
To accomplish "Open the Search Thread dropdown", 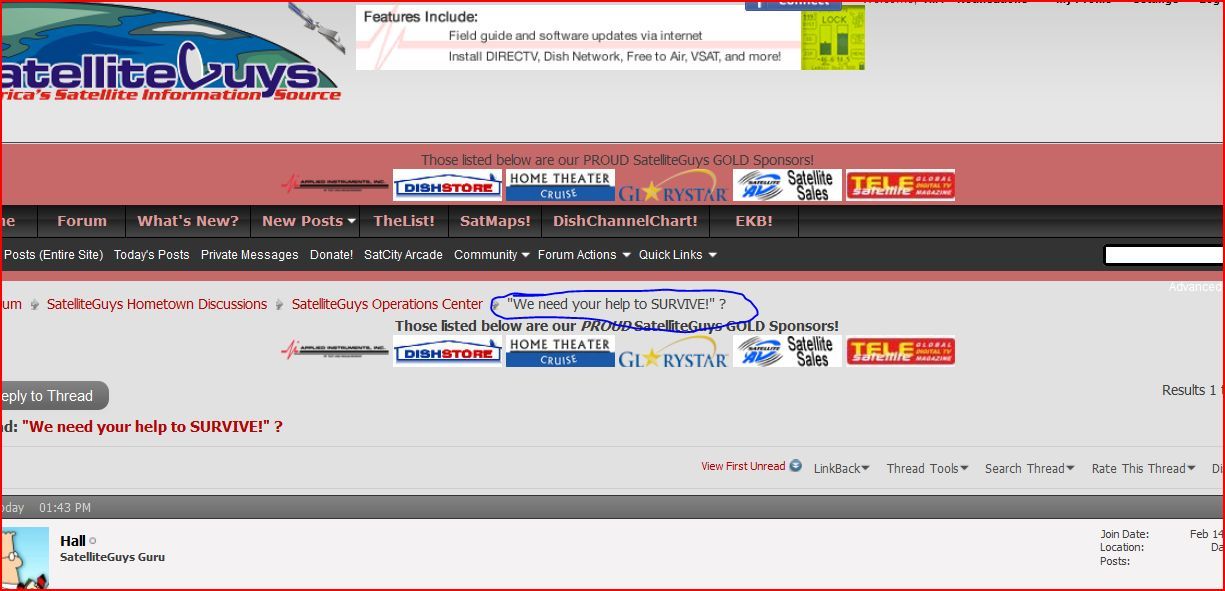I will (x=1029, y=468).
